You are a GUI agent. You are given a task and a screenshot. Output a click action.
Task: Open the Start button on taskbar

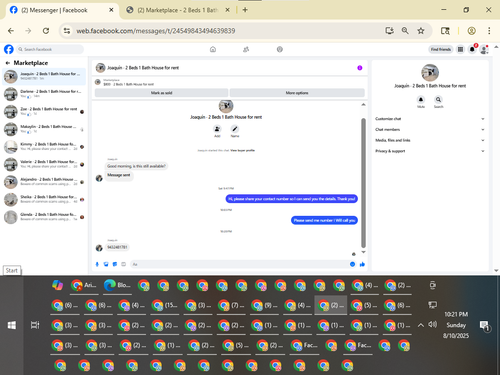11,325
